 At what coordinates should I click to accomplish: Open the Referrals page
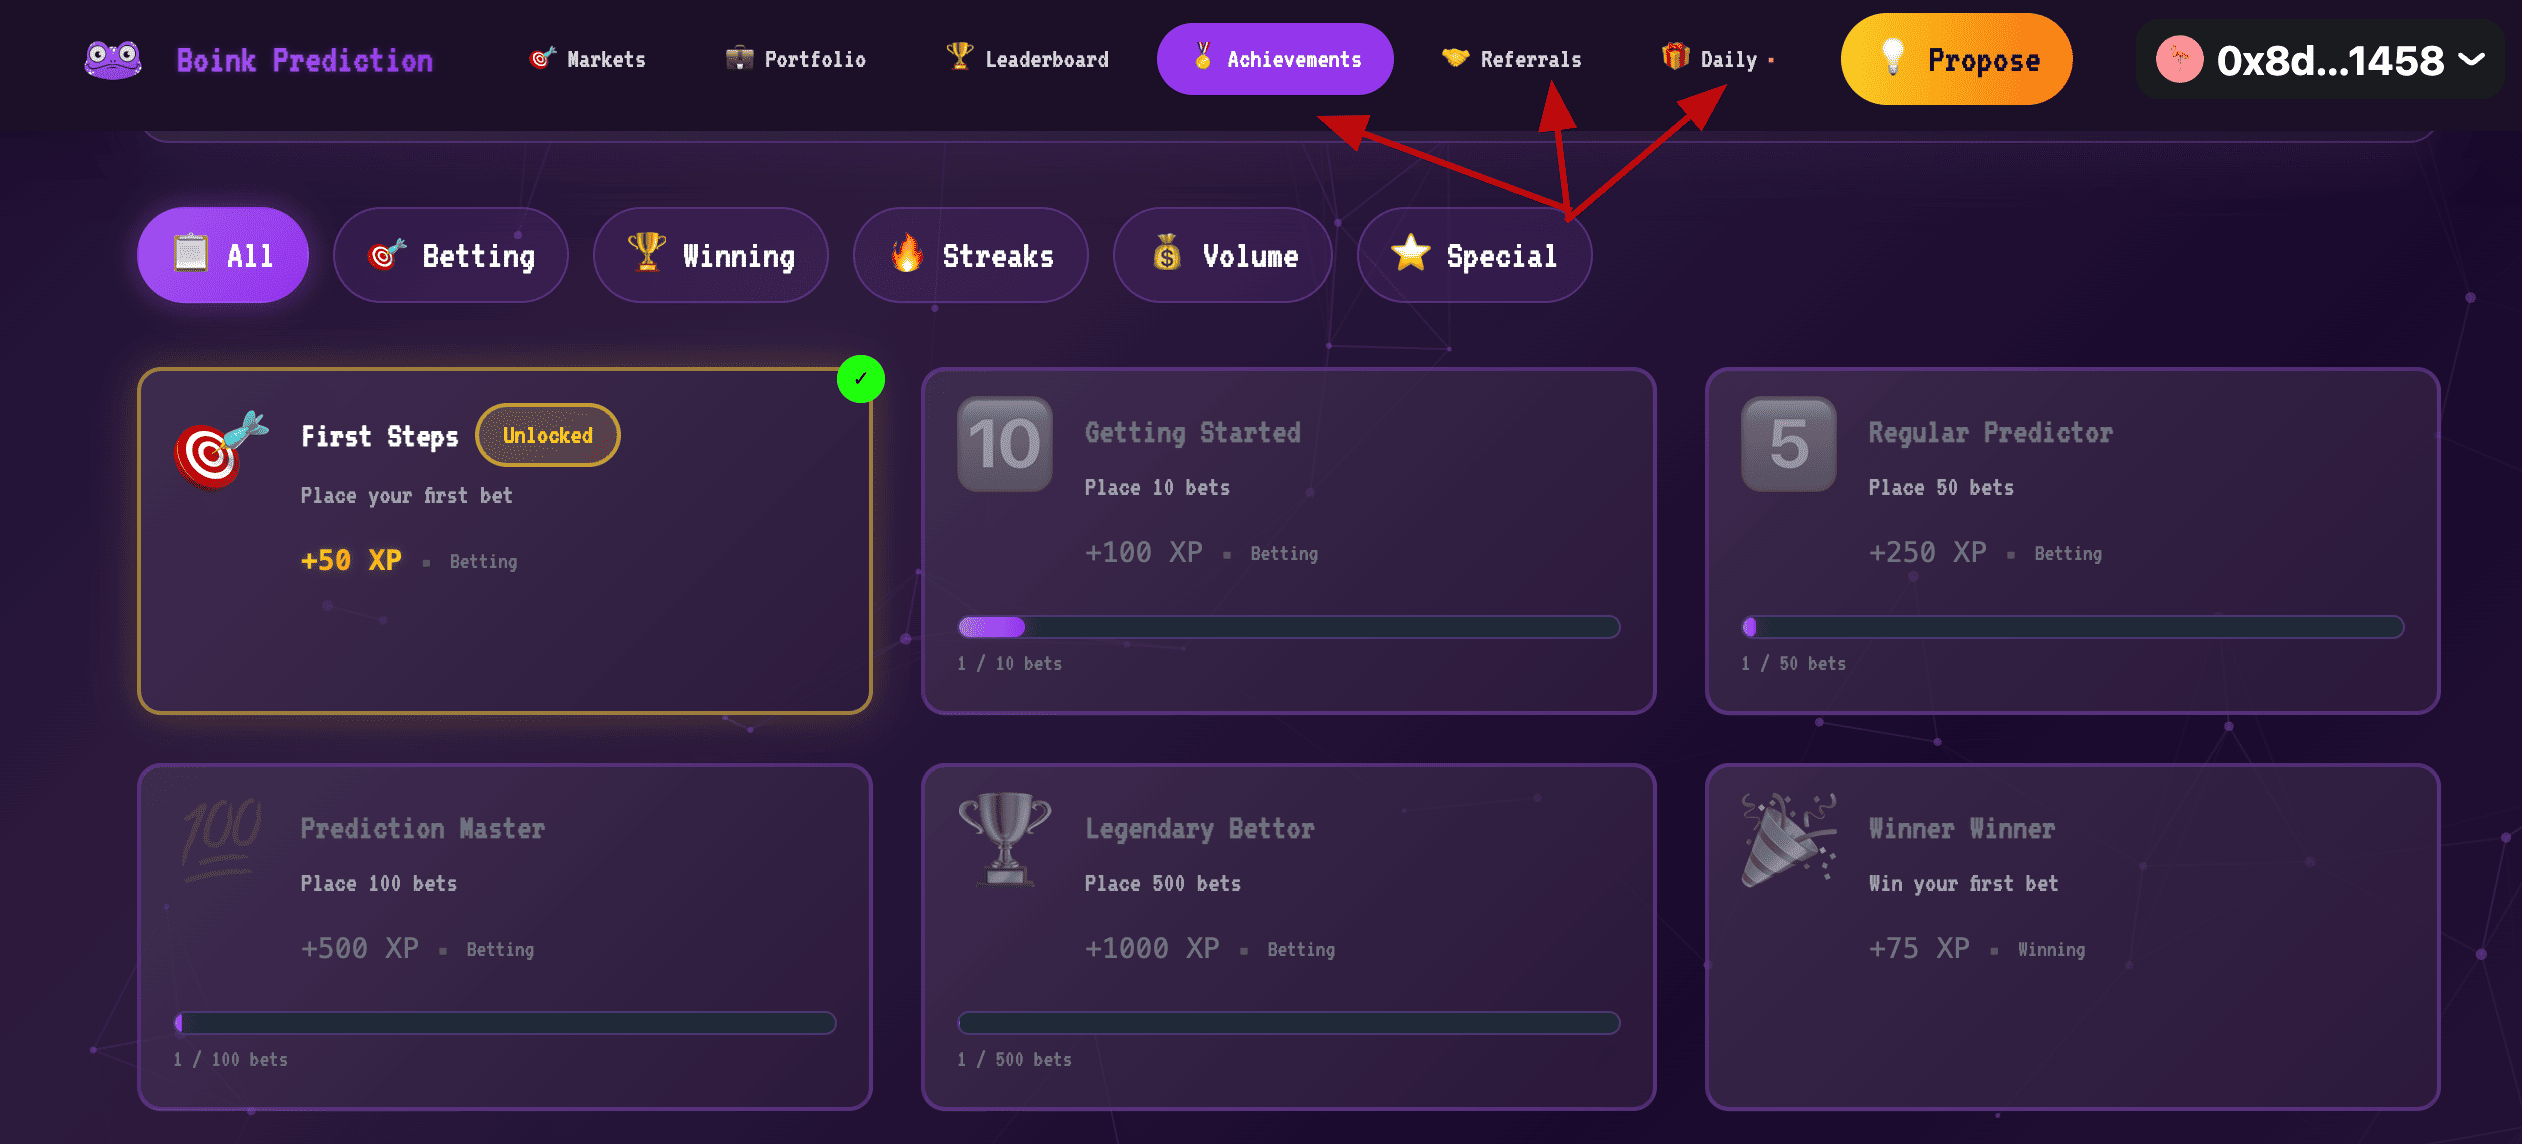pyautogui.click(x=1512, y=60)
